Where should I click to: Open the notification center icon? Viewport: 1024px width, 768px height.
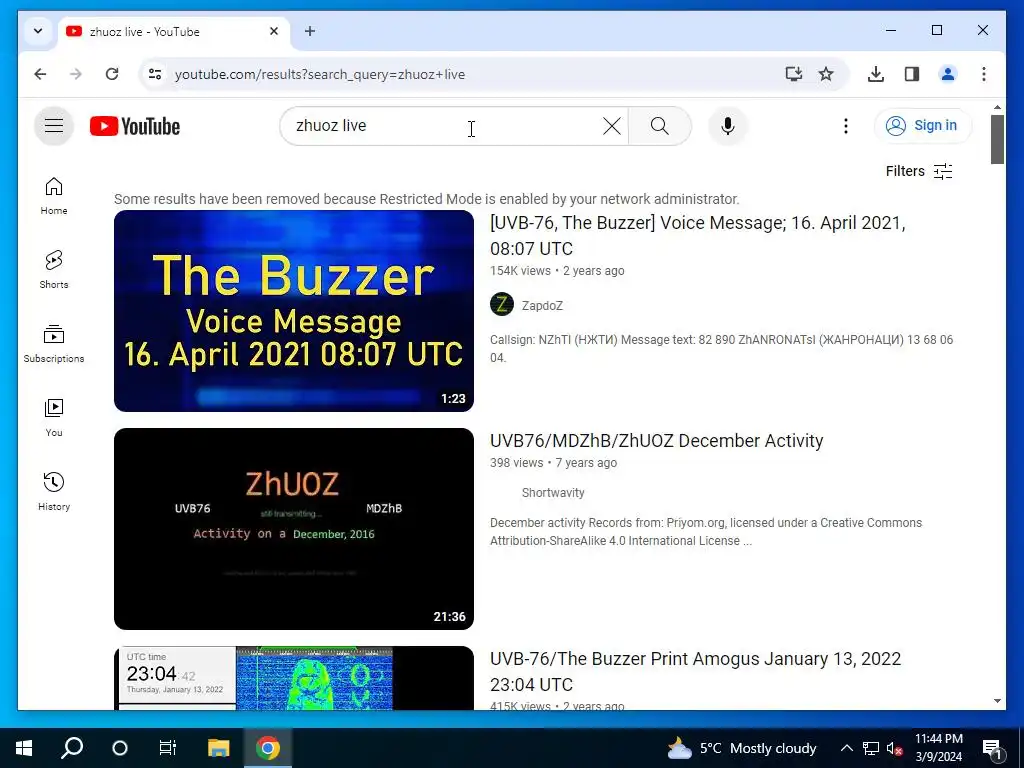[x=991, y=748]
